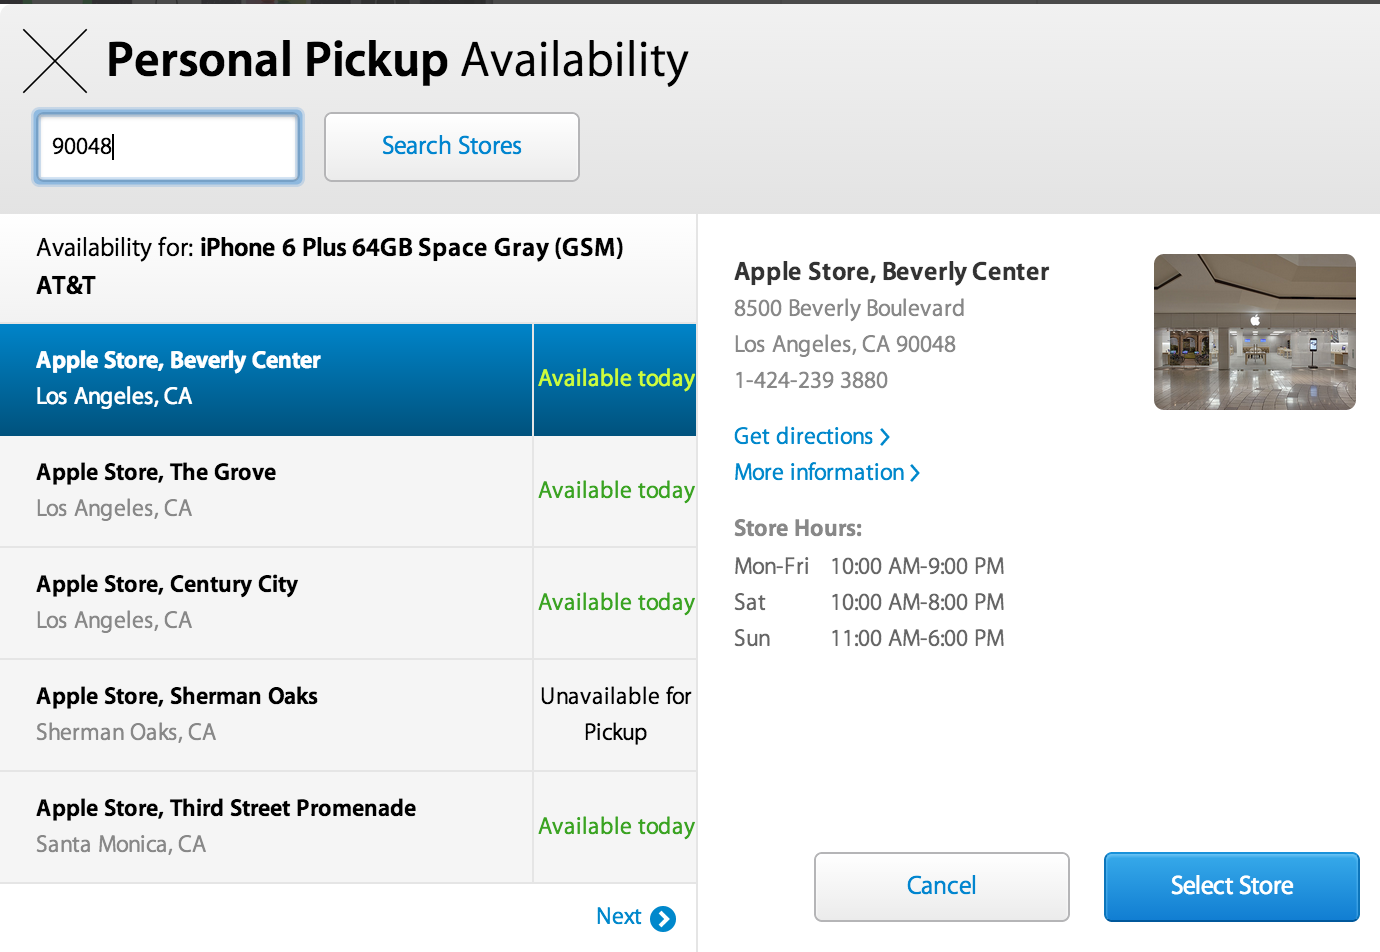Click the zip code field containing 90048
This screenshot has height=952, width=1380.
tap(168, 147)
